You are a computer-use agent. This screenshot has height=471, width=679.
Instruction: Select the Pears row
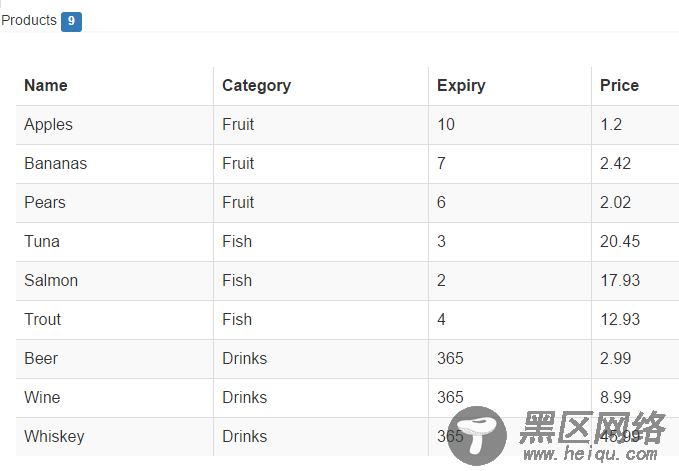347,203
